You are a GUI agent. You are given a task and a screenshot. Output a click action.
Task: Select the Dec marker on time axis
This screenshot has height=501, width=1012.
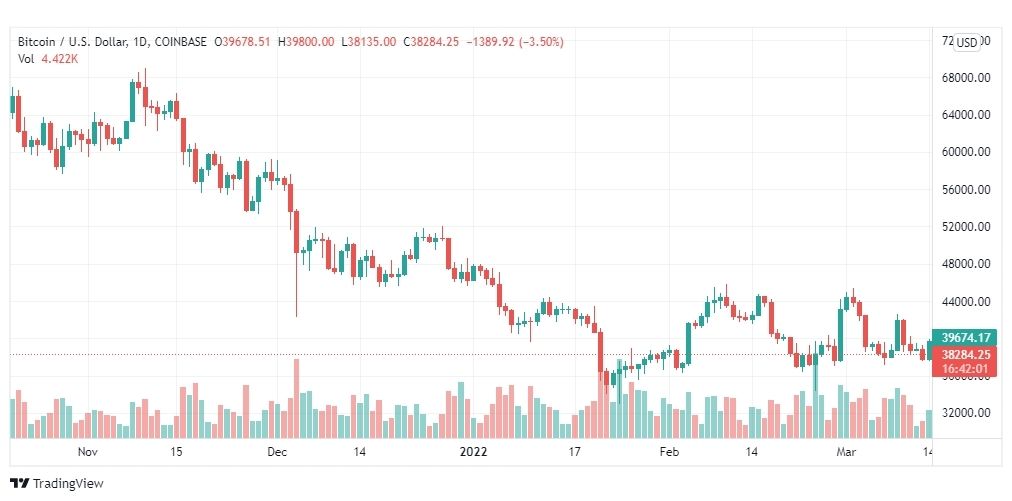point(276,452)
